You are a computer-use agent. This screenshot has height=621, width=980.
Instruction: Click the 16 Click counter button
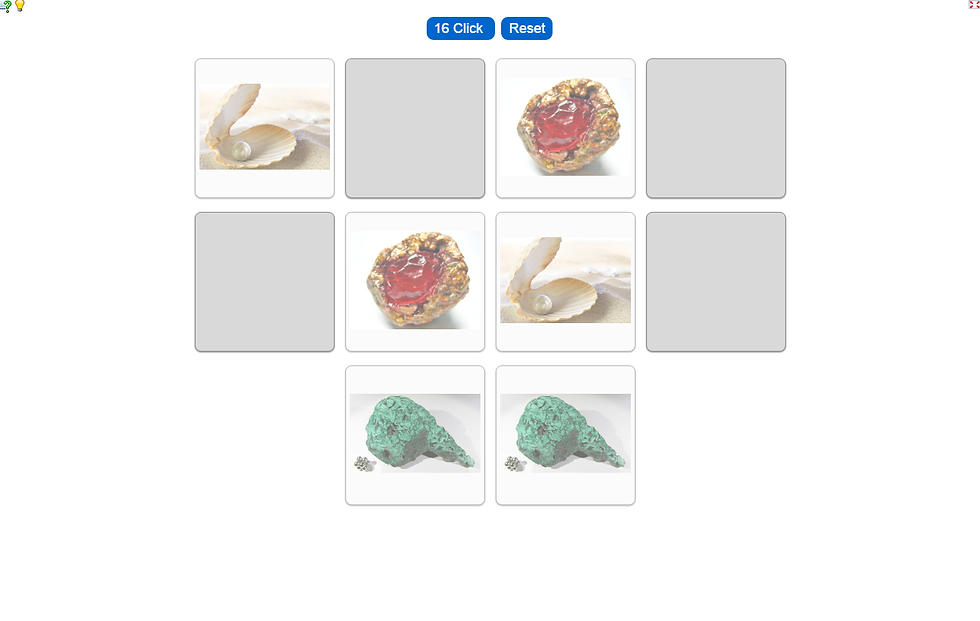[461, 29]
